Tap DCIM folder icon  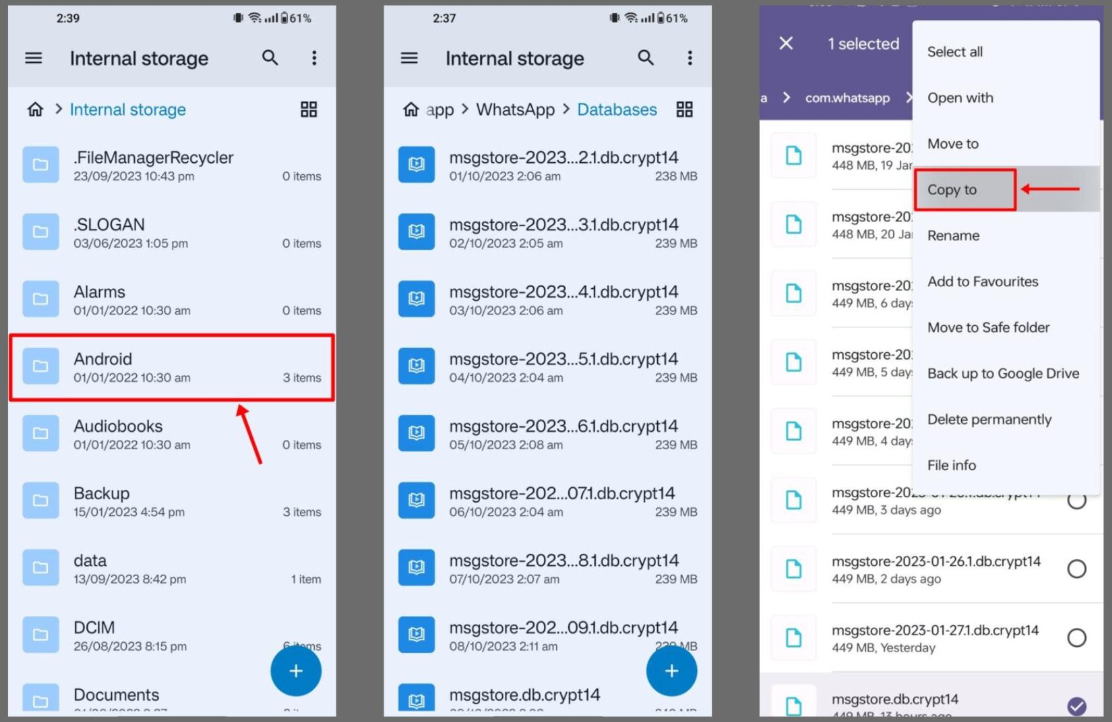pyautogui.click(x=40, y=635)
